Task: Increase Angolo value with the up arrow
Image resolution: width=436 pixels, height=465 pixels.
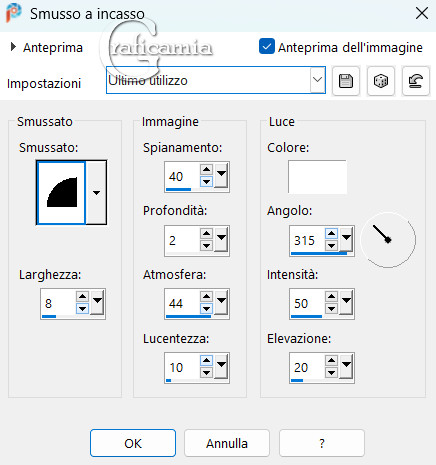Action: (x=331, y=233)
